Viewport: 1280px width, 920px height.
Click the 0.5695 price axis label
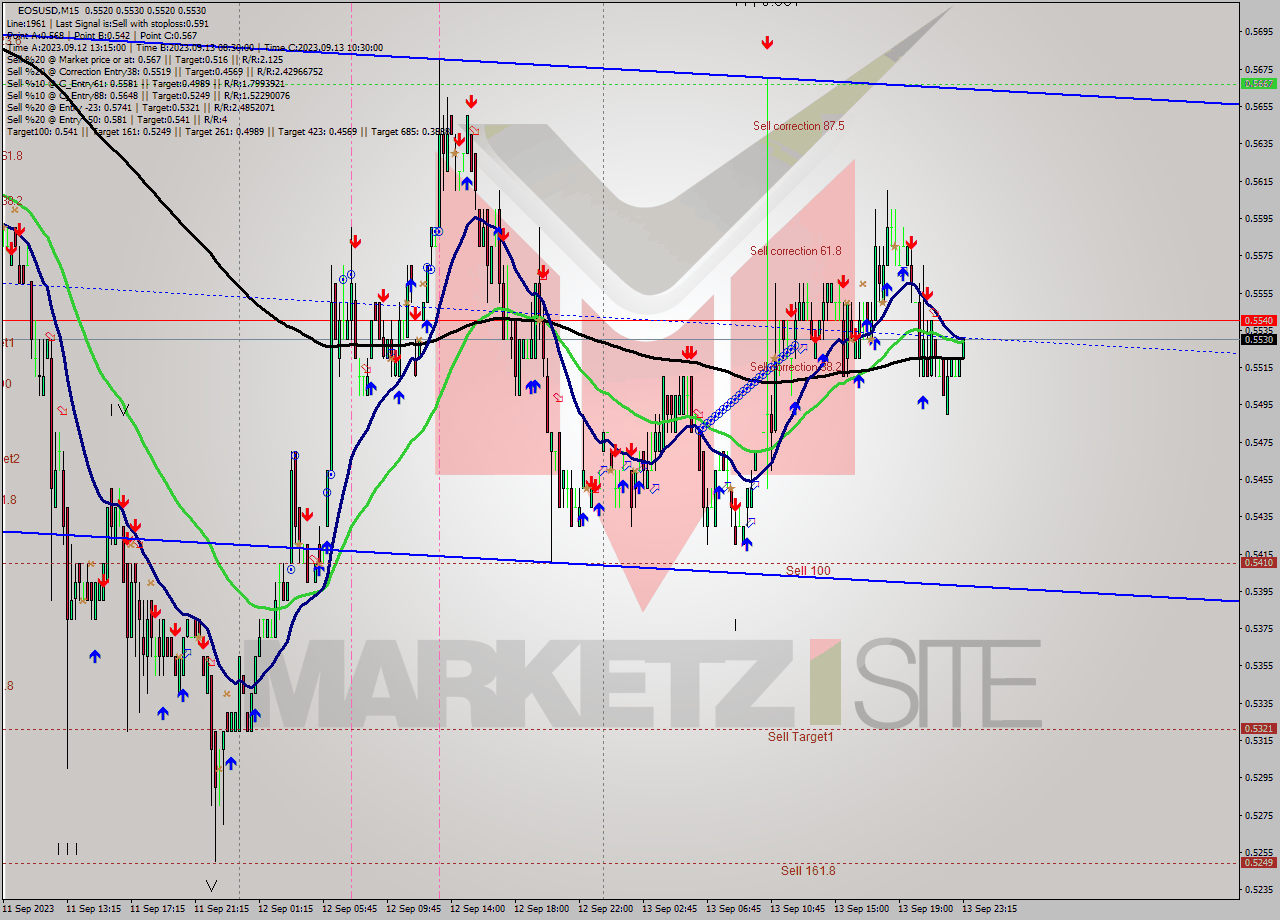click(x=1259, y=32)
